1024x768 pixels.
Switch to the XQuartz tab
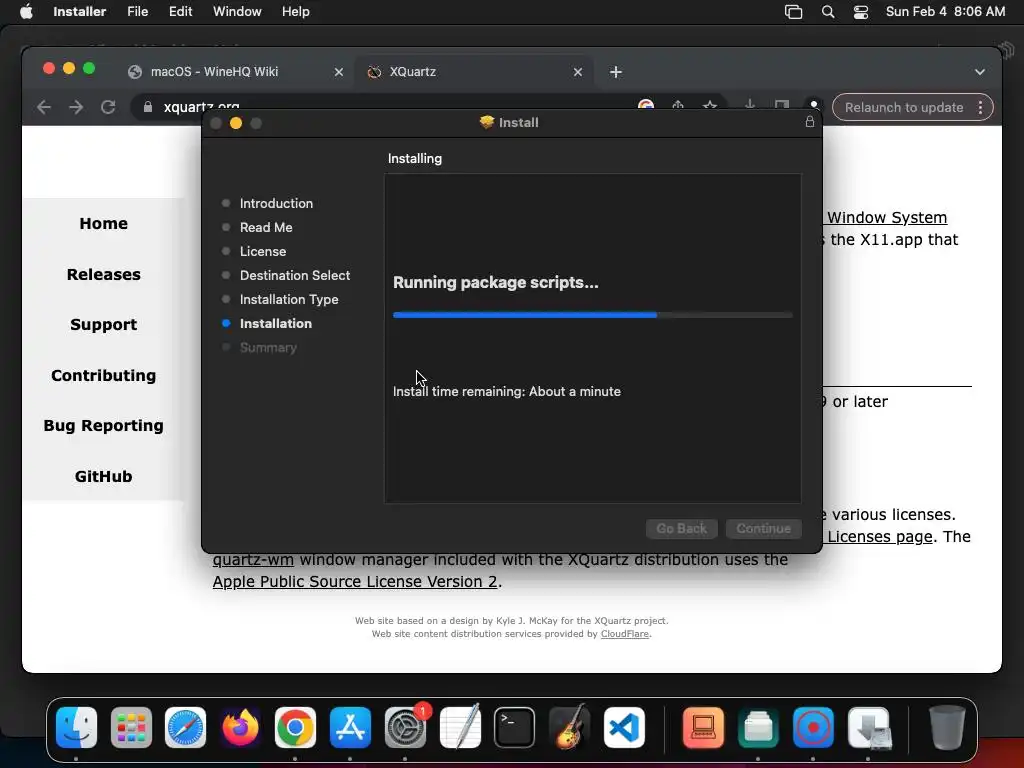pyautogui.click(x=475, y=72)
